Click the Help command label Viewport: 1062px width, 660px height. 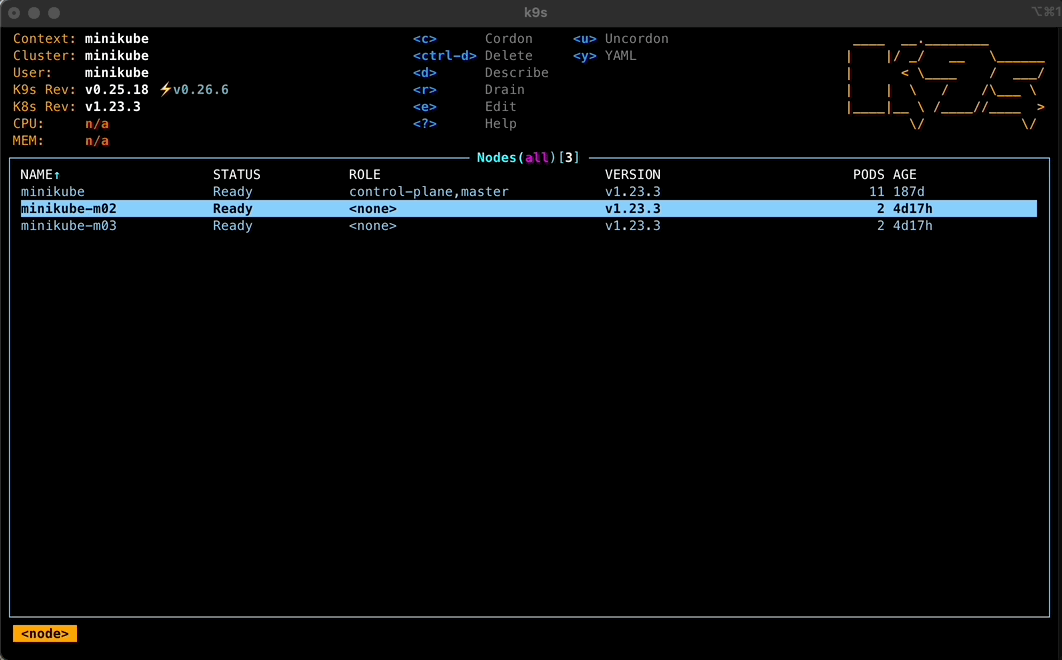(x=501, y=123)
